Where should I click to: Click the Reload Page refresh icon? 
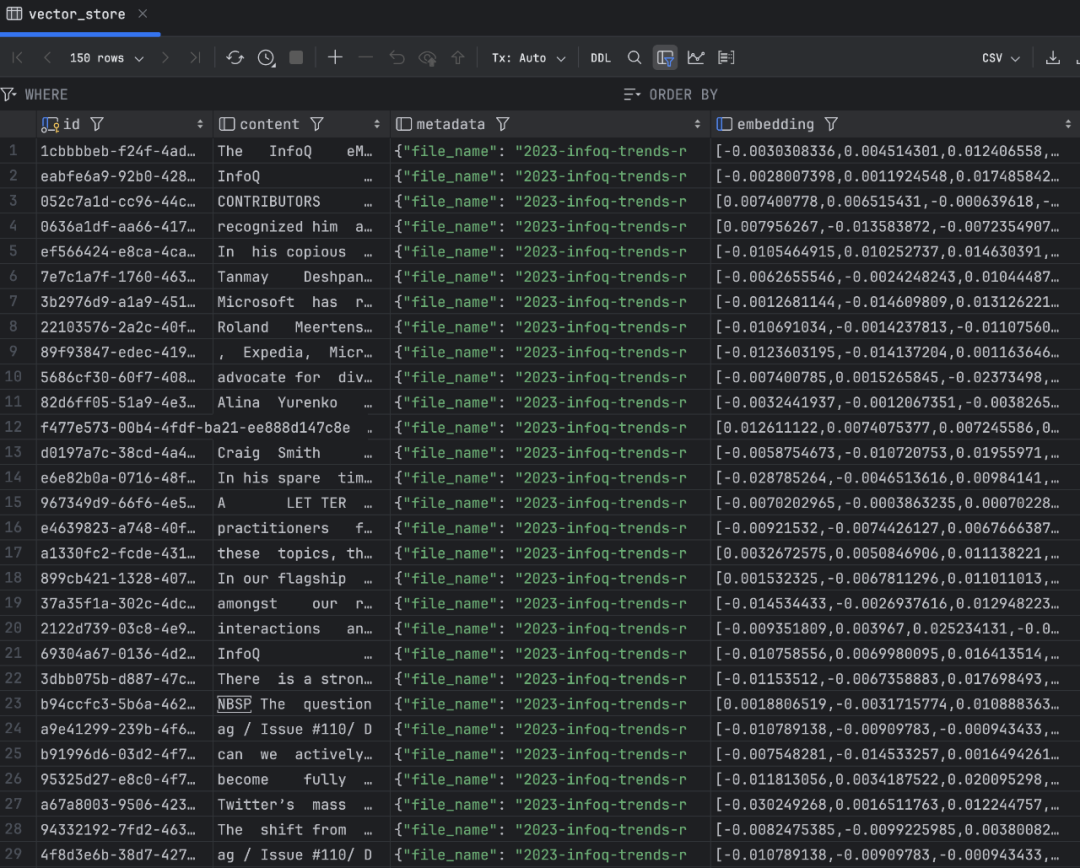coord(235,58)
